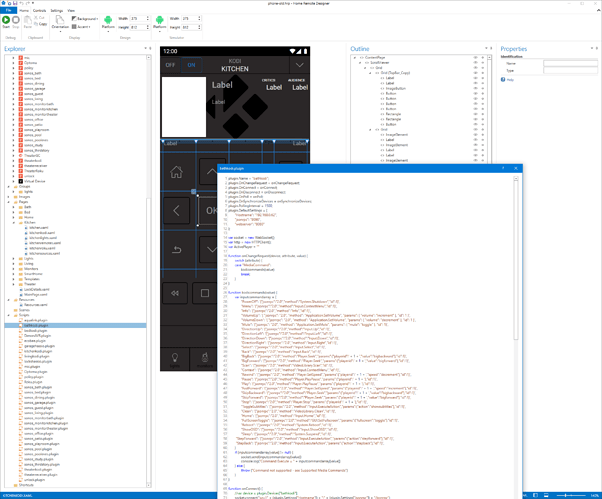Click the Save icon in the quick access toolbar

click(x=15, y=3)
